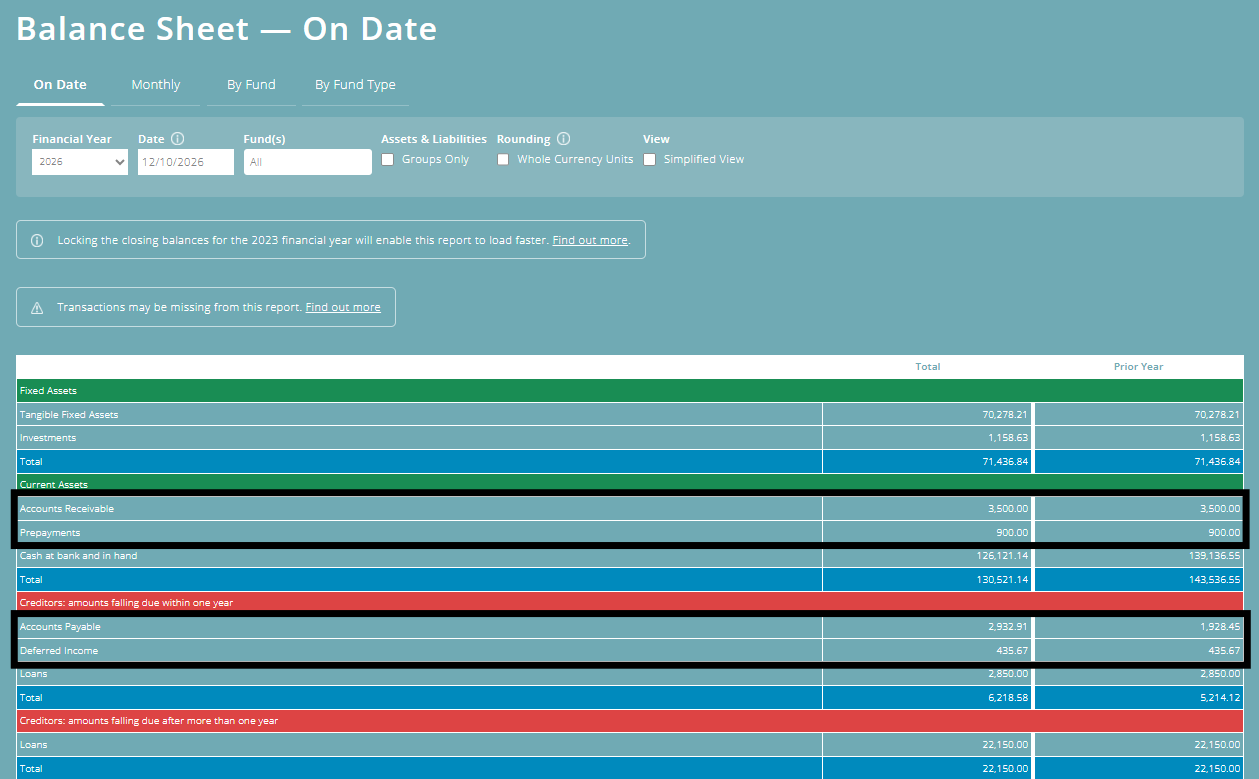Click the 435.67 Deferred Income total value
This screenshot has width=1259, height=779.
(x=1012, y=651)
